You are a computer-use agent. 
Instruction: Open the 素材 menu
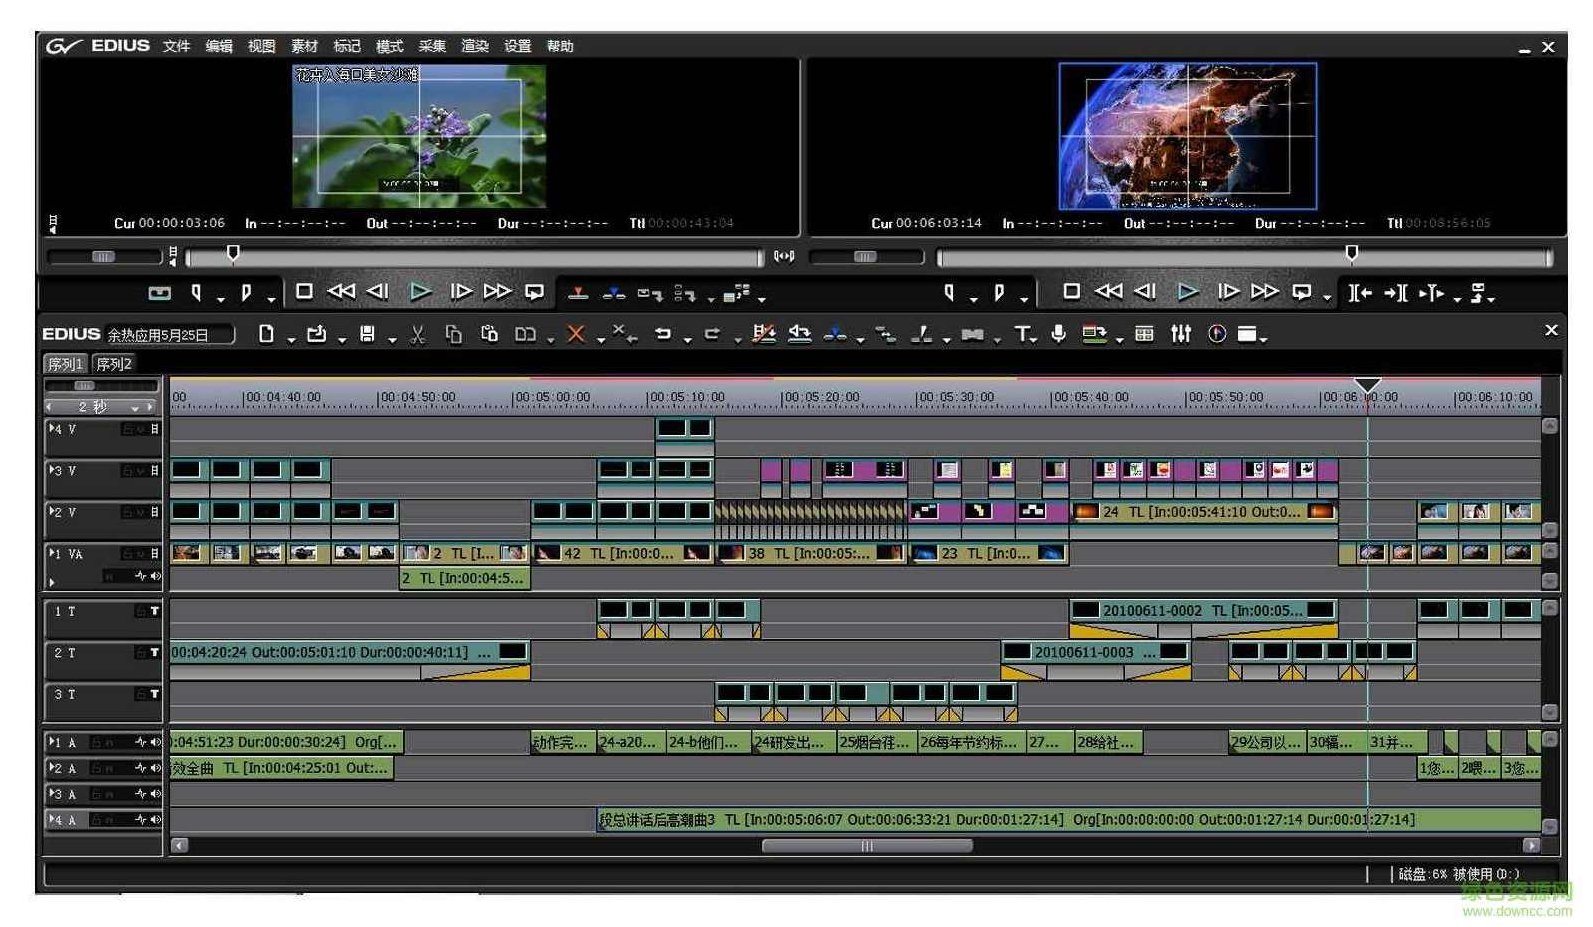(304, 46)
